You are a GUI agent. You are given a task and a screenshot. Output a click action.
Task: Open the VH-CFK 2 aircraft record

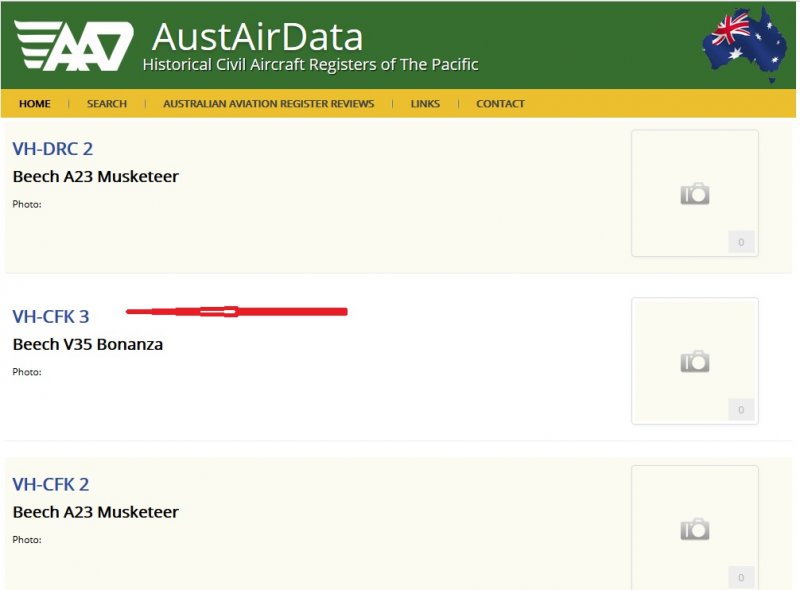click(x=51, y=484)
